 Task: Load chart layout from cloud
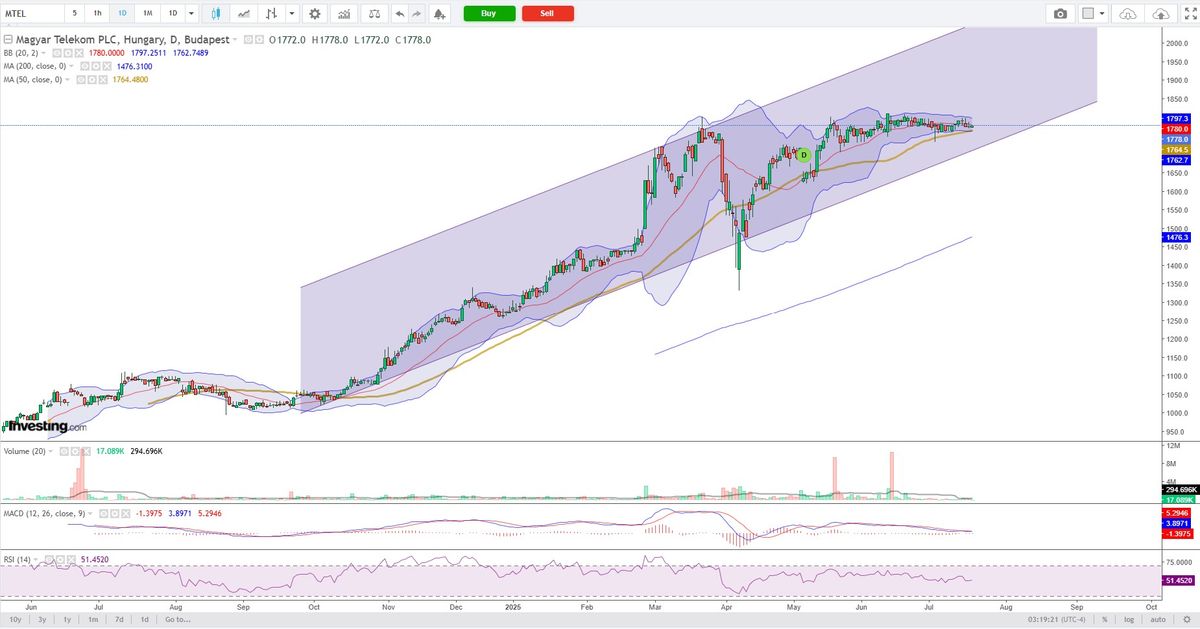(1129, 14)
